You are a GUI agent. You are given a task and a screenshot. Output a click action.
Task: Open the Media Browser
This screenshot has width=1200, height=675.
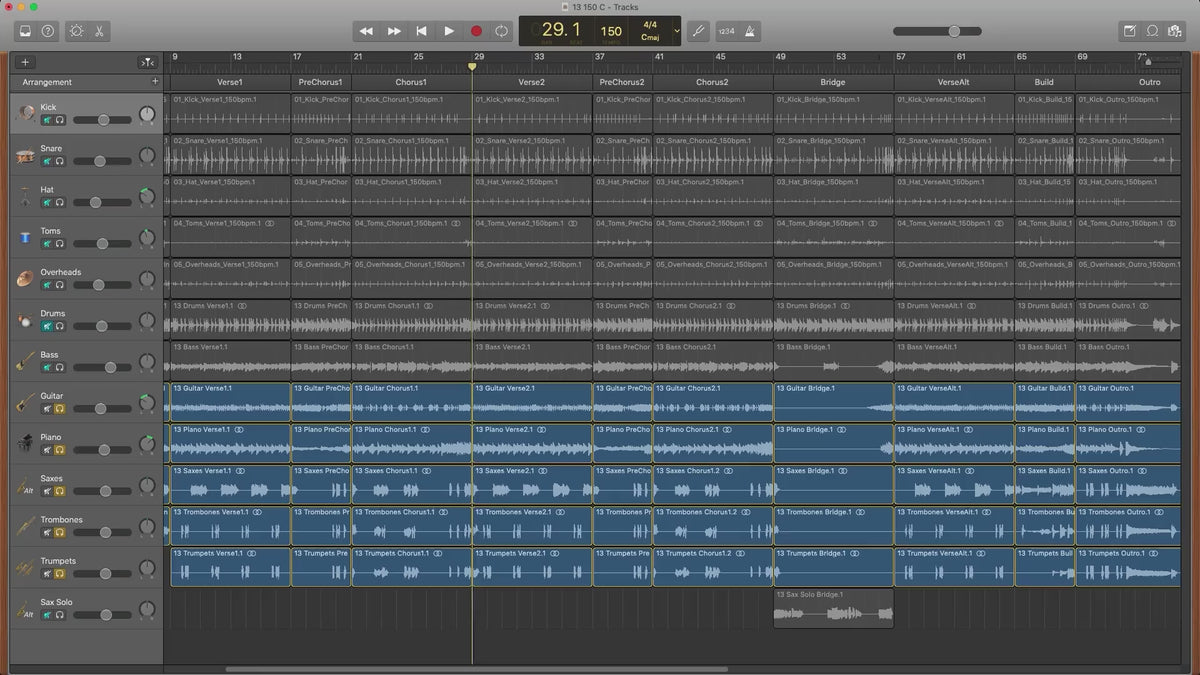pyautogui.click(x=1175, y=31)
